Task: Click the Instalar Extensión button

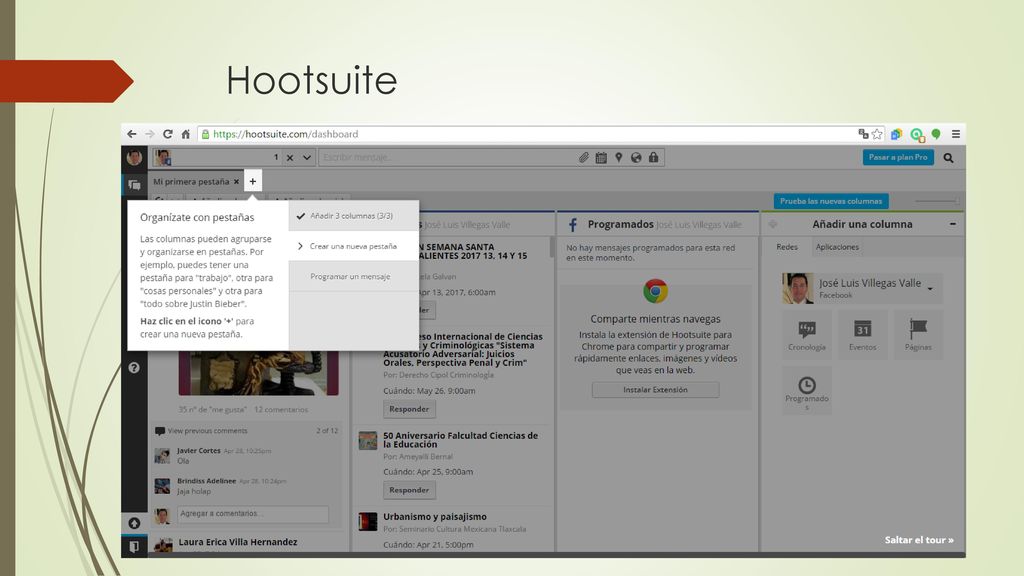Action: point(655,390)
